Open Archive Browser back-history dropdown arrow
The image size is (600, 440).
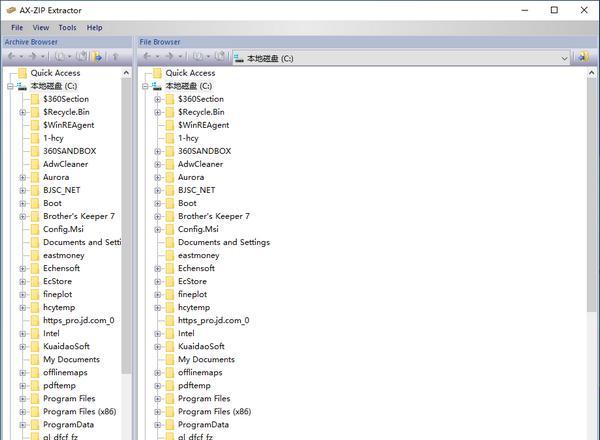[21, 57]
